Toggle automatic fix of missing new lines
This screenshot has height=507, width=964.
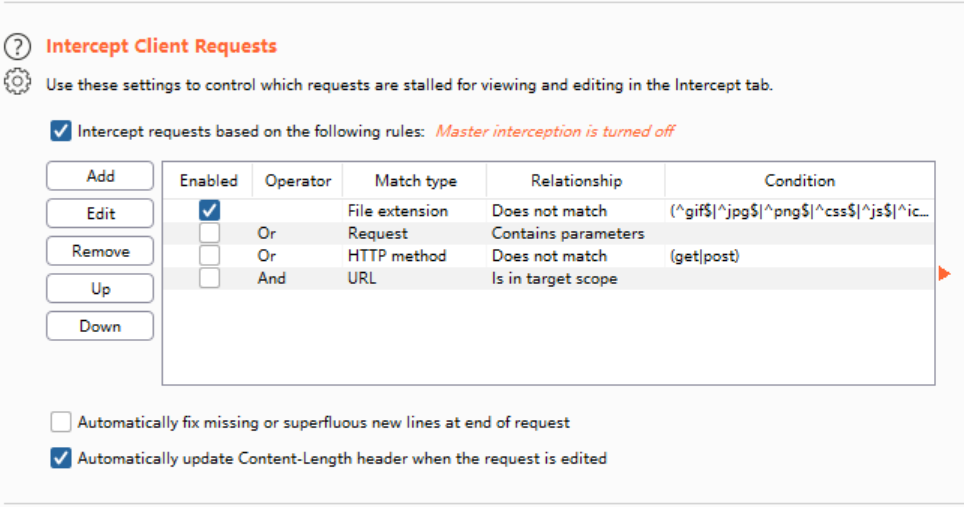[x=61, y=422]
